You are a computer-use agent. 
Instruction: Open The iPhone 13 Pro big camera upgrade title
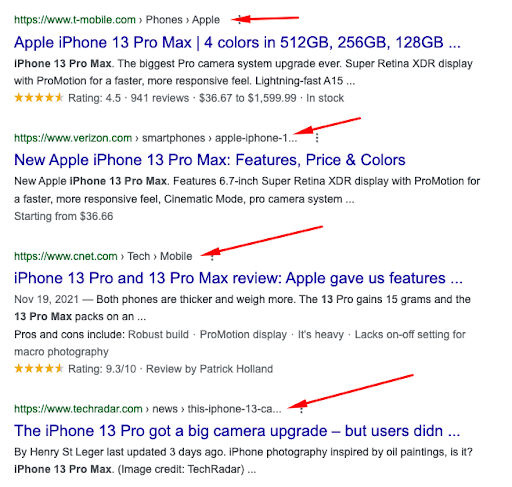coord(237,431)
